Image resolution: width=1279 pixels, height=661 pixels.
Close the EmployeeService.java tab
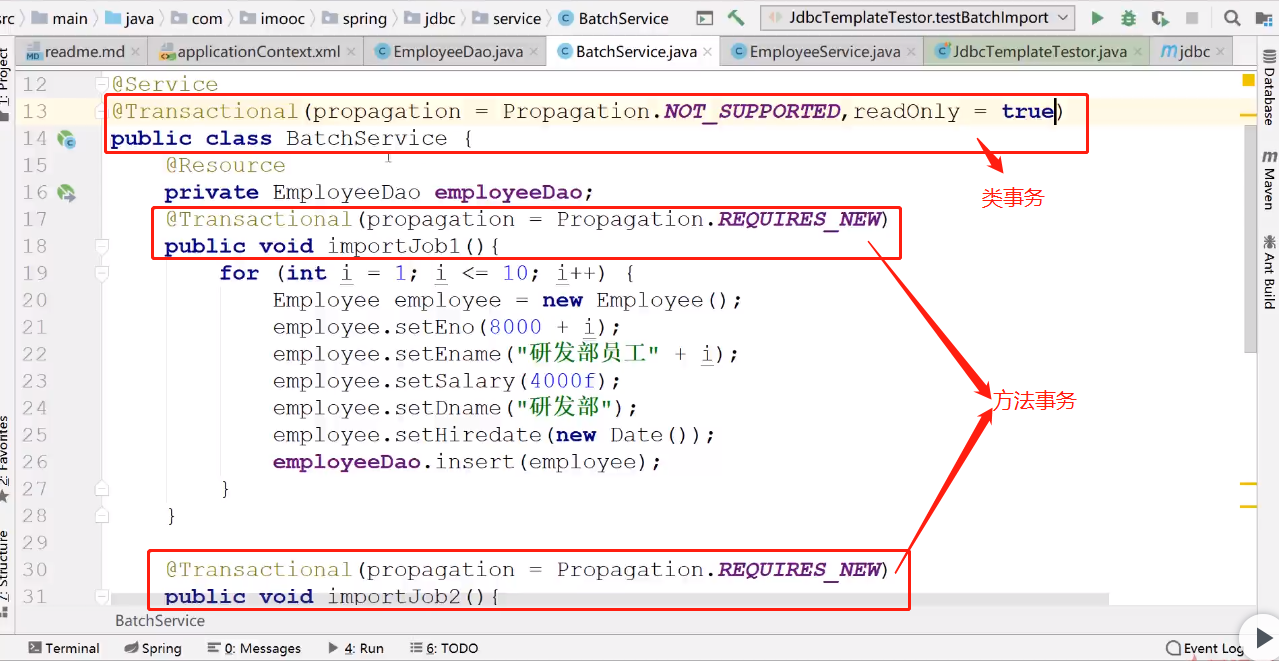point(911,52)
